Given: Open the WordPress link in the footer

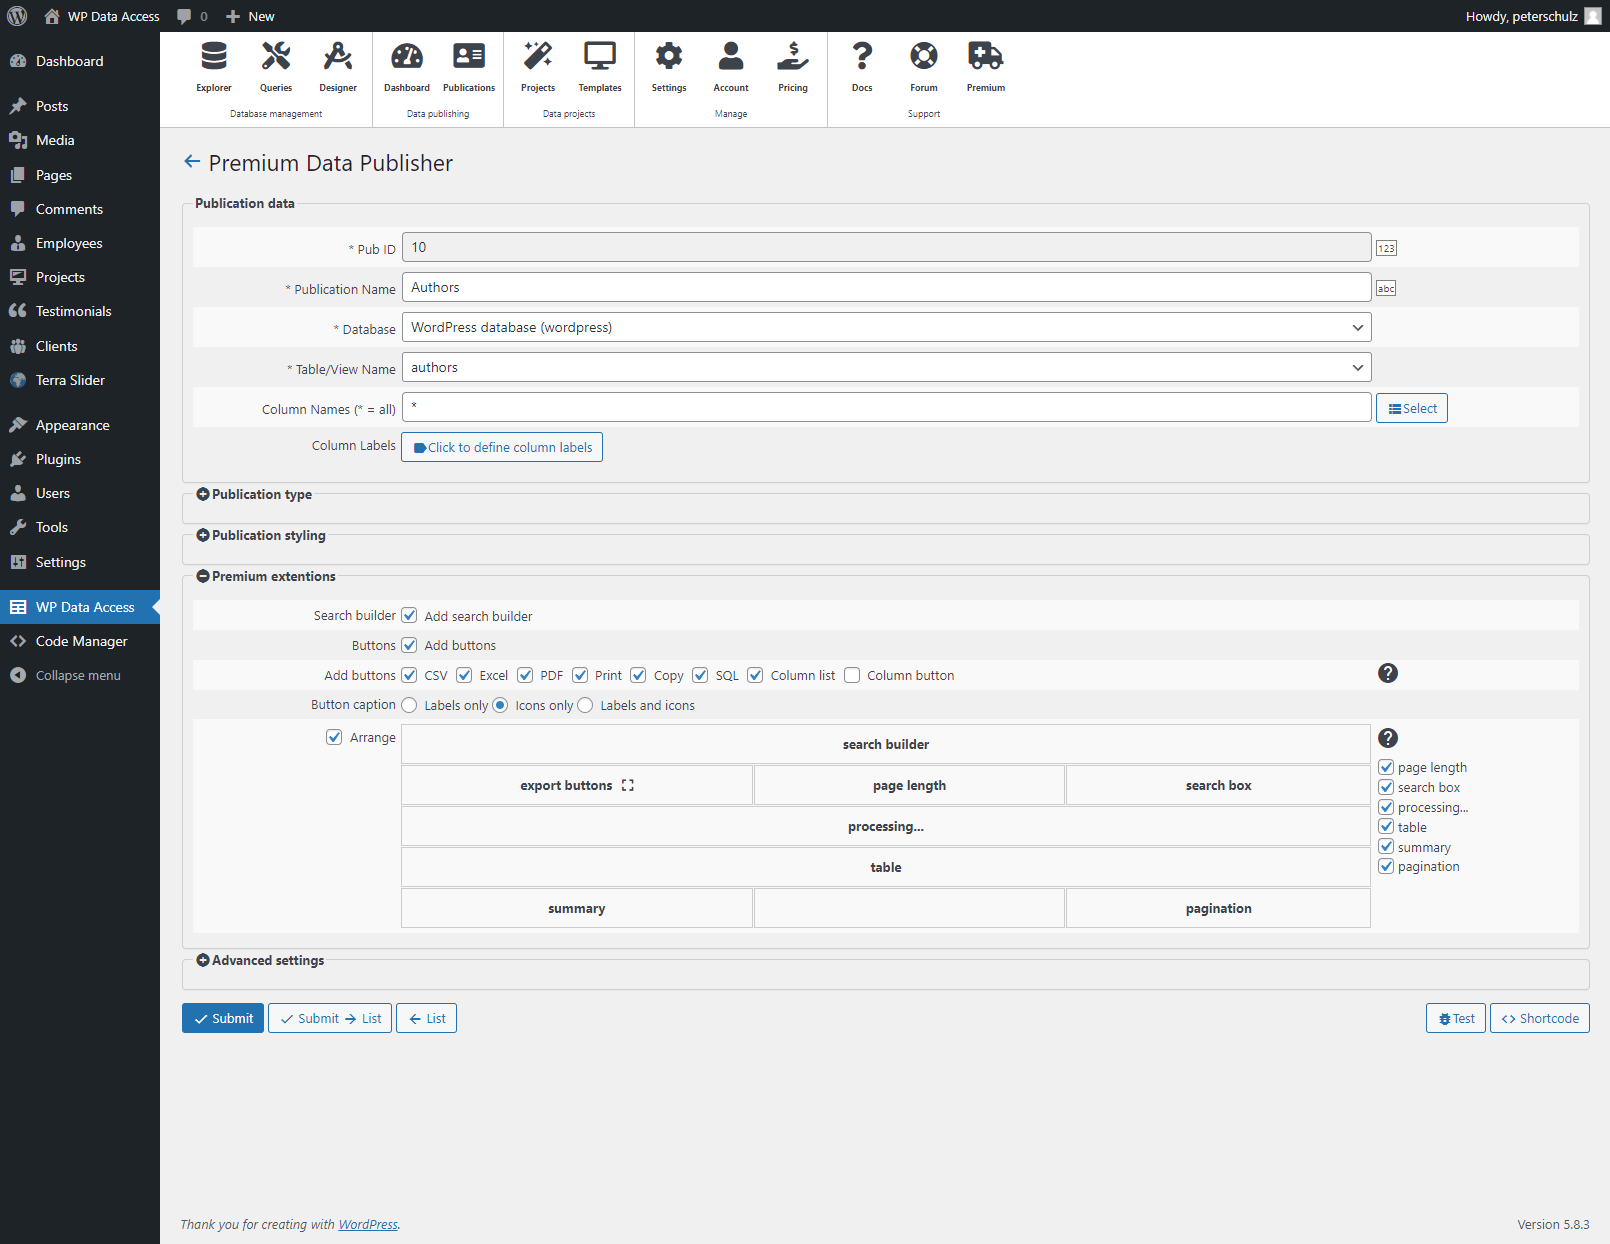Looking at the screenshot, I should point(368,1224).
